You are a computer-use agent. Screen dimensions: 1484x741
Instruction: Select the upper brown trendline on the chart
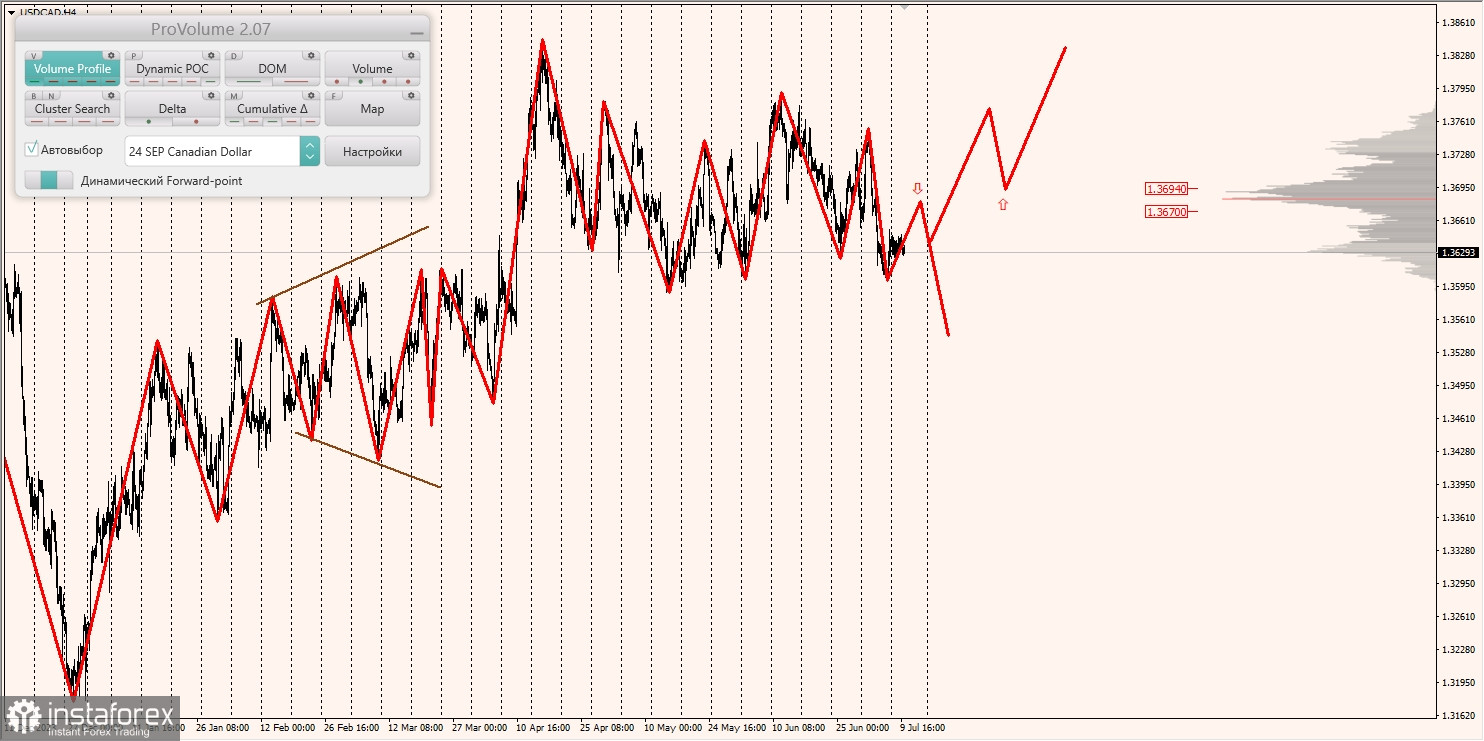pyautogui.click(x=343, y=265)
